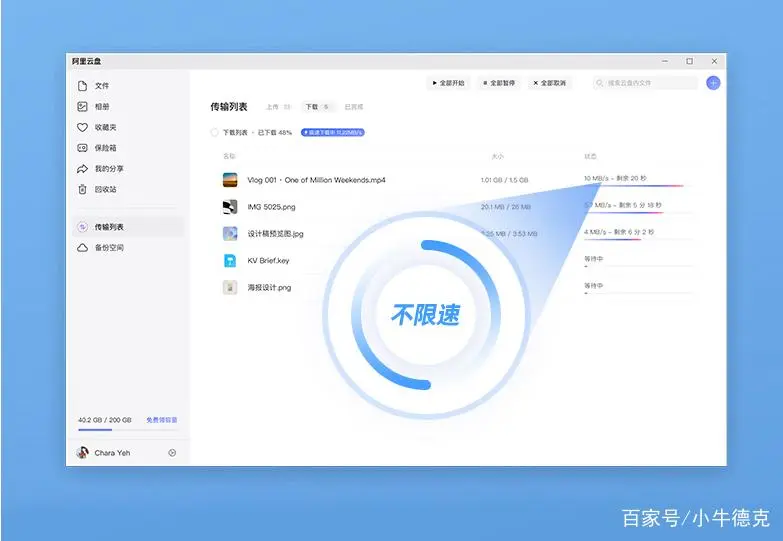
Task: Click 全部暂停 (Pause all) button
Action: tap(498, 83)
